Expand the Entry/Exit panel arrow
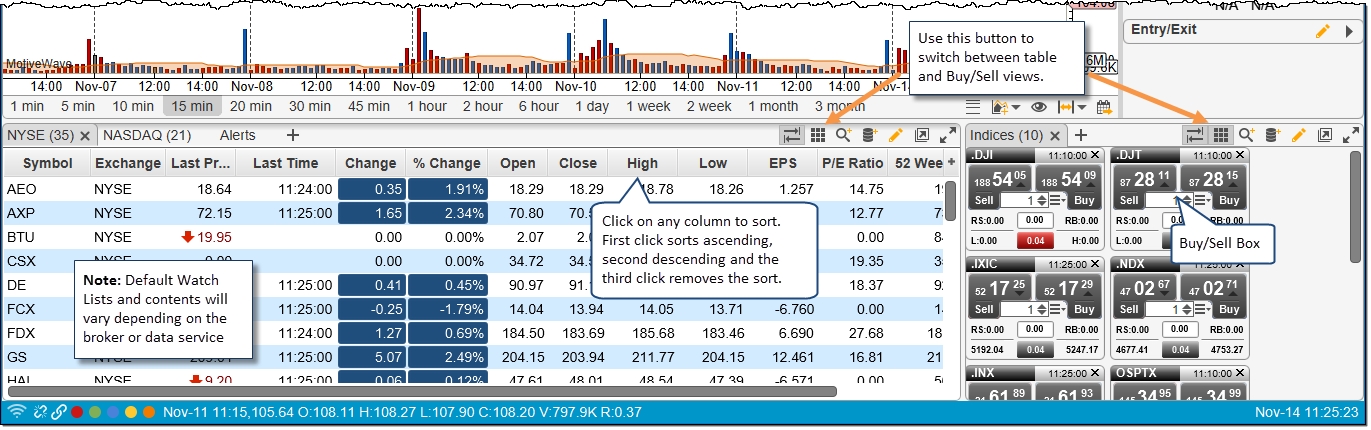This screenshot has width=1371, height=430. 1349,30
